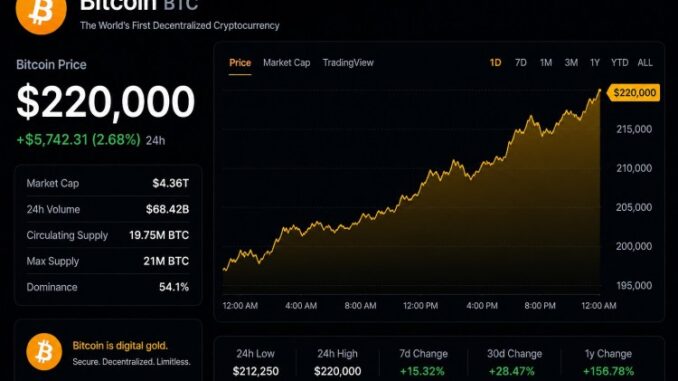This screenshot has height=381, width=678.
Task: Click the 7d Change stat
Action: (423, 362)
